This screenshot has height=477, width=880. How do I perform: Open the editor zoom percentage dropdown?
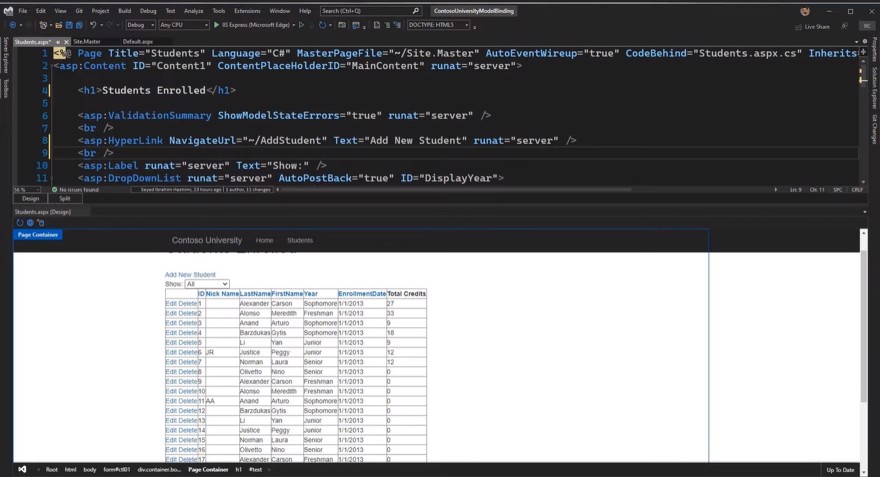(26, 190)
